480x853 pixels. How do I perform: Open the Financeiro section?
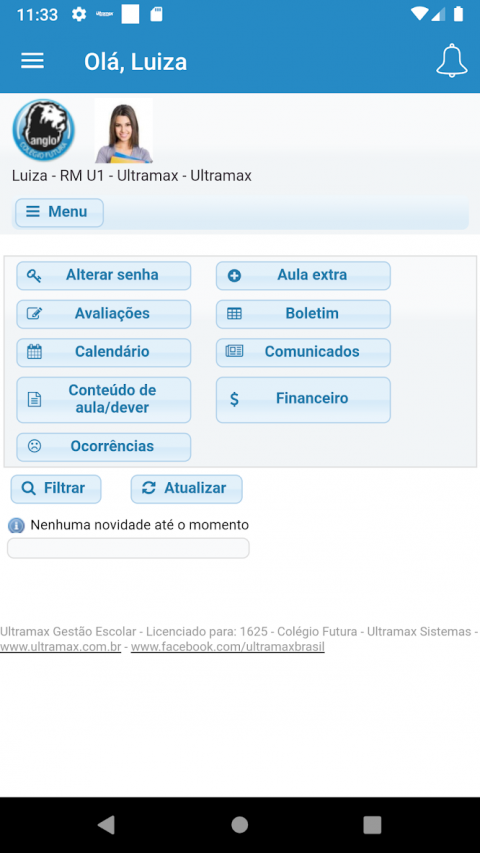coord(303,399)
